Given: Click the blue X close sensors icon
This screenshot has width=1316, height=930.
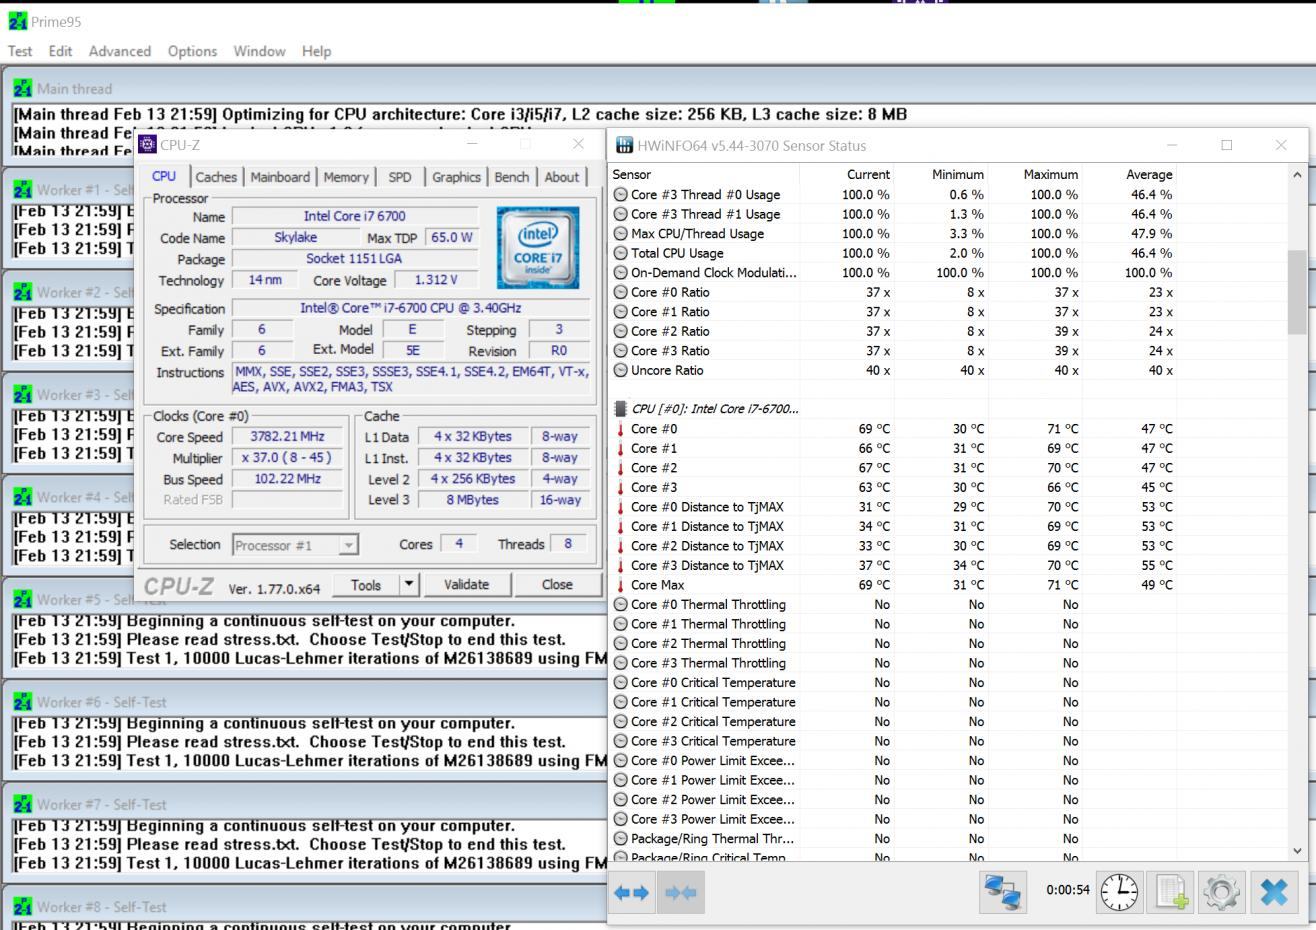Looking at the screenshot, I should click(1274, 891).
